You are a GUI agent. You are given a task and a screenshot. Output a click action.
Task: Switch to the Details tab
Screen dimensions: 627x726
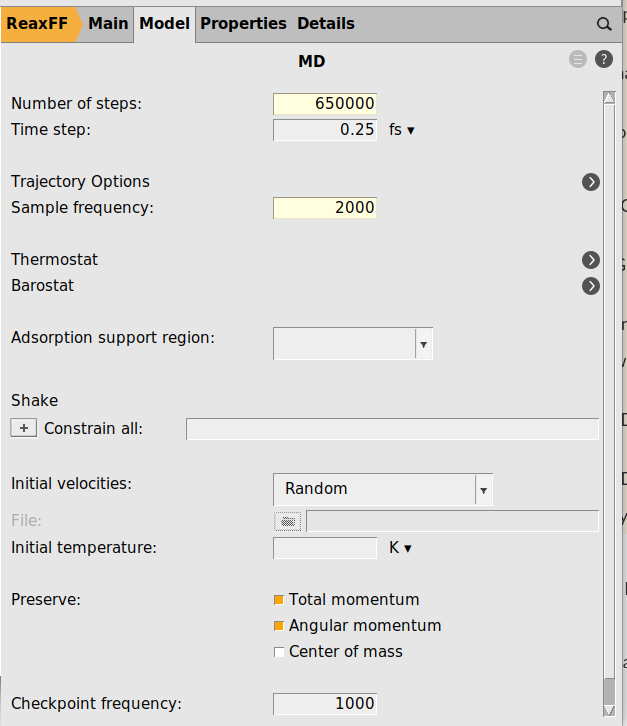[325, 23]
